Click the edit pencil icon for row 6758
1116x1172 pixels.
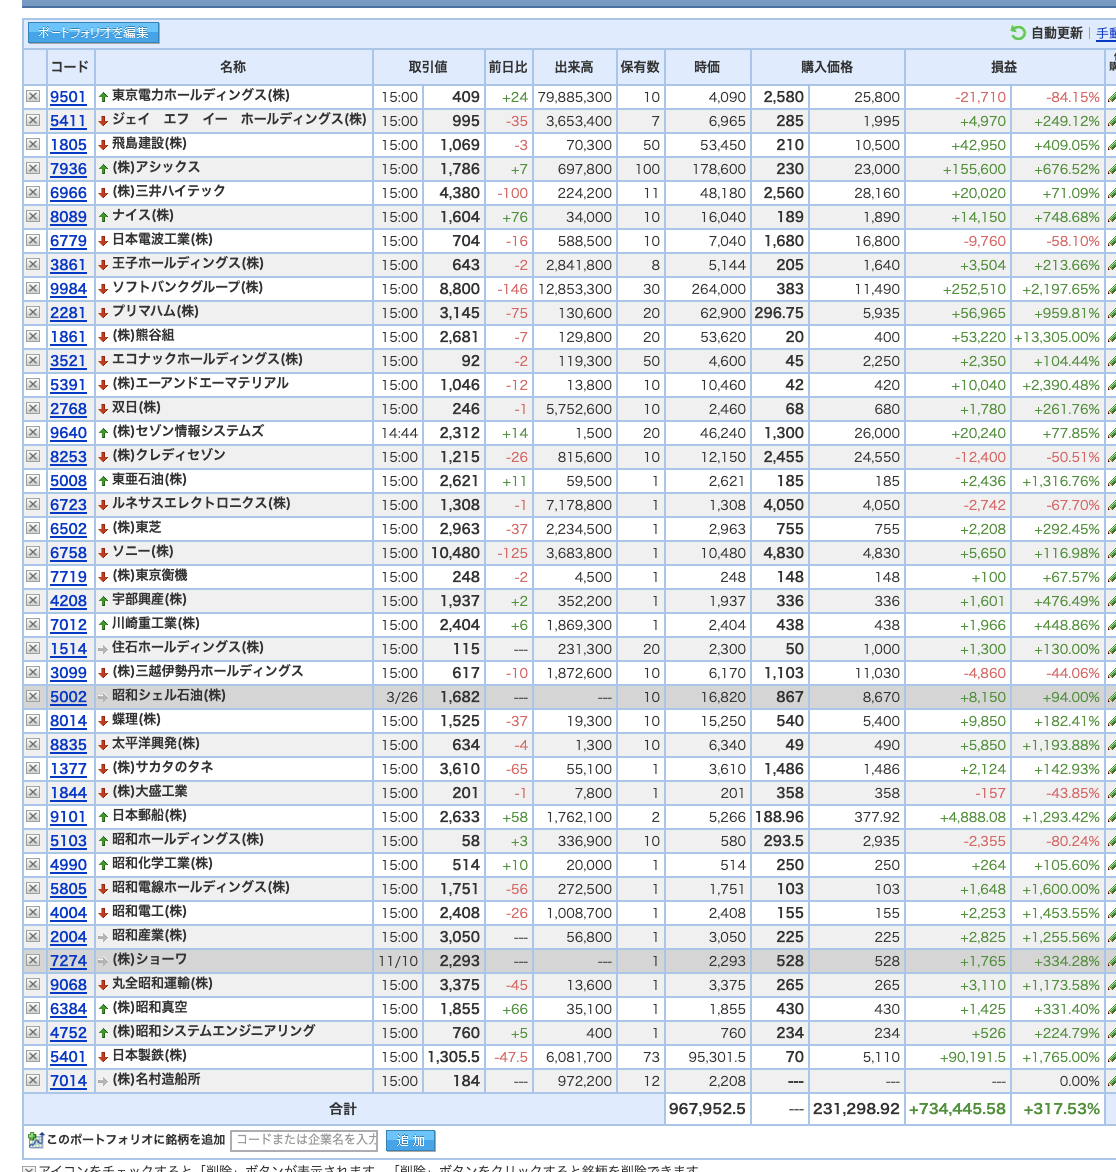pyautogui.click(x=1112, y=552)
